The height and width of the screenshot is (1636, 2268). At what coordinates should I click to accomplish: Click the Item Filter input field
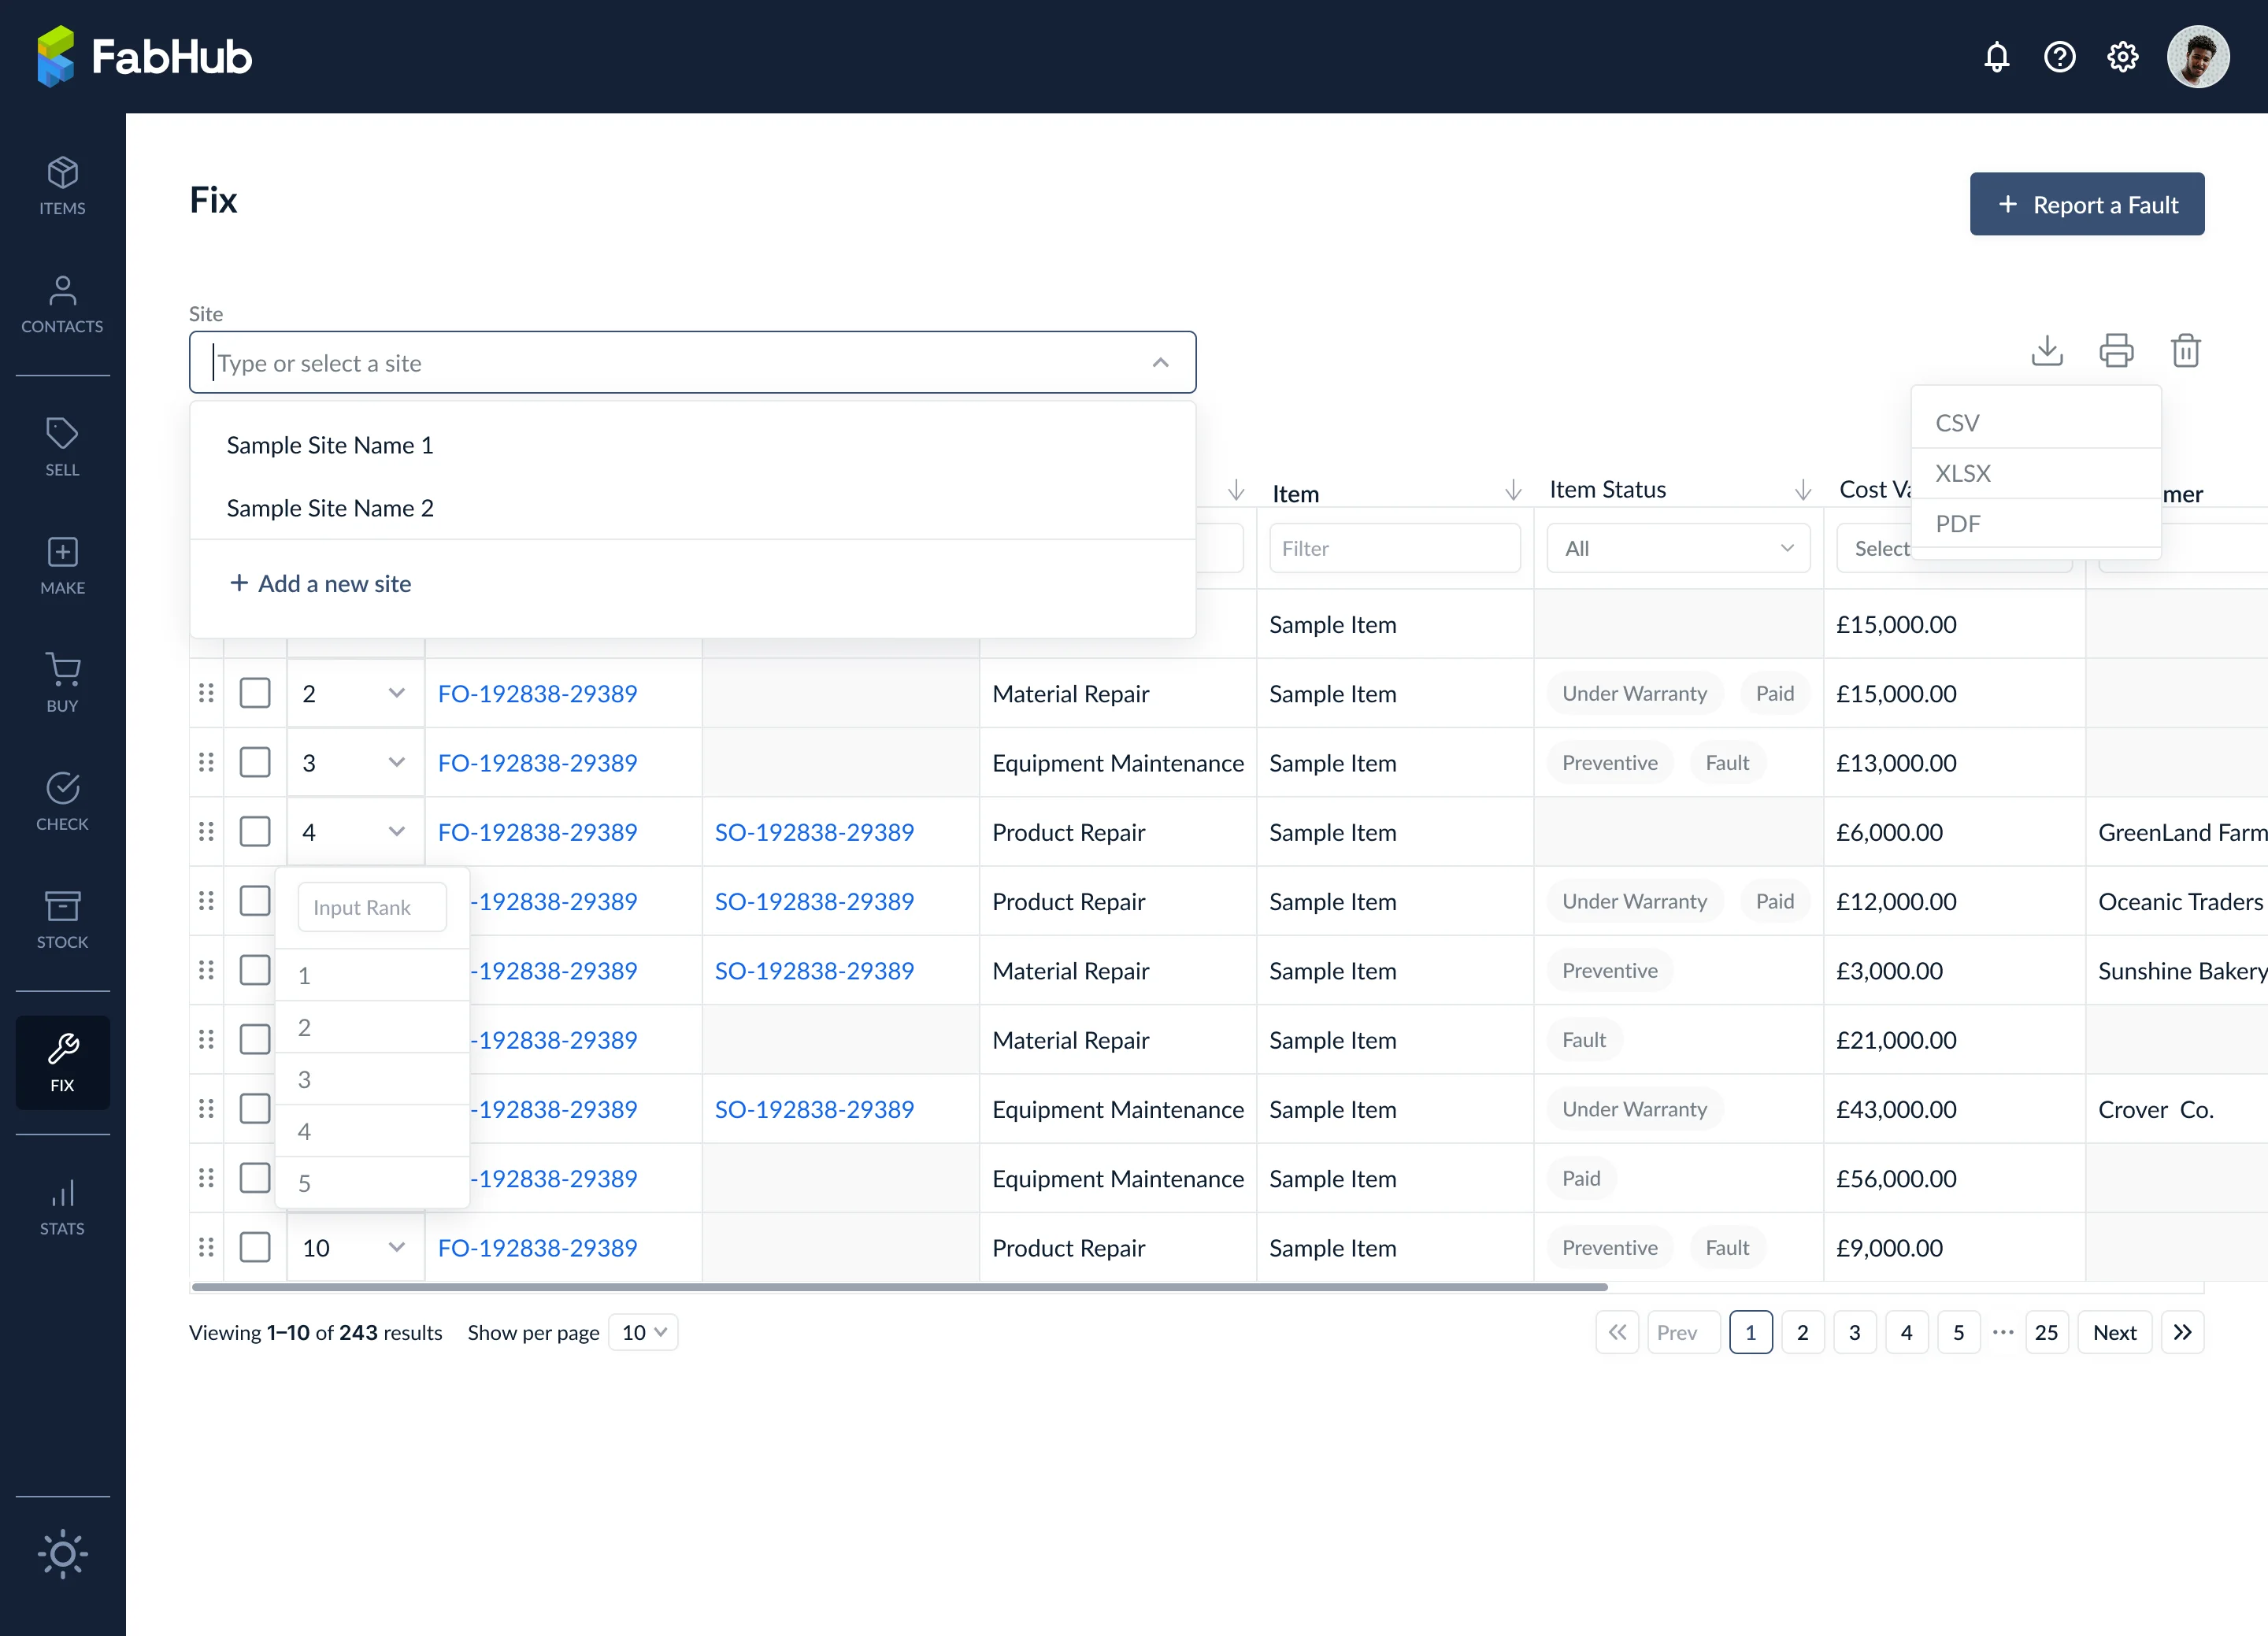point(1395,548)
